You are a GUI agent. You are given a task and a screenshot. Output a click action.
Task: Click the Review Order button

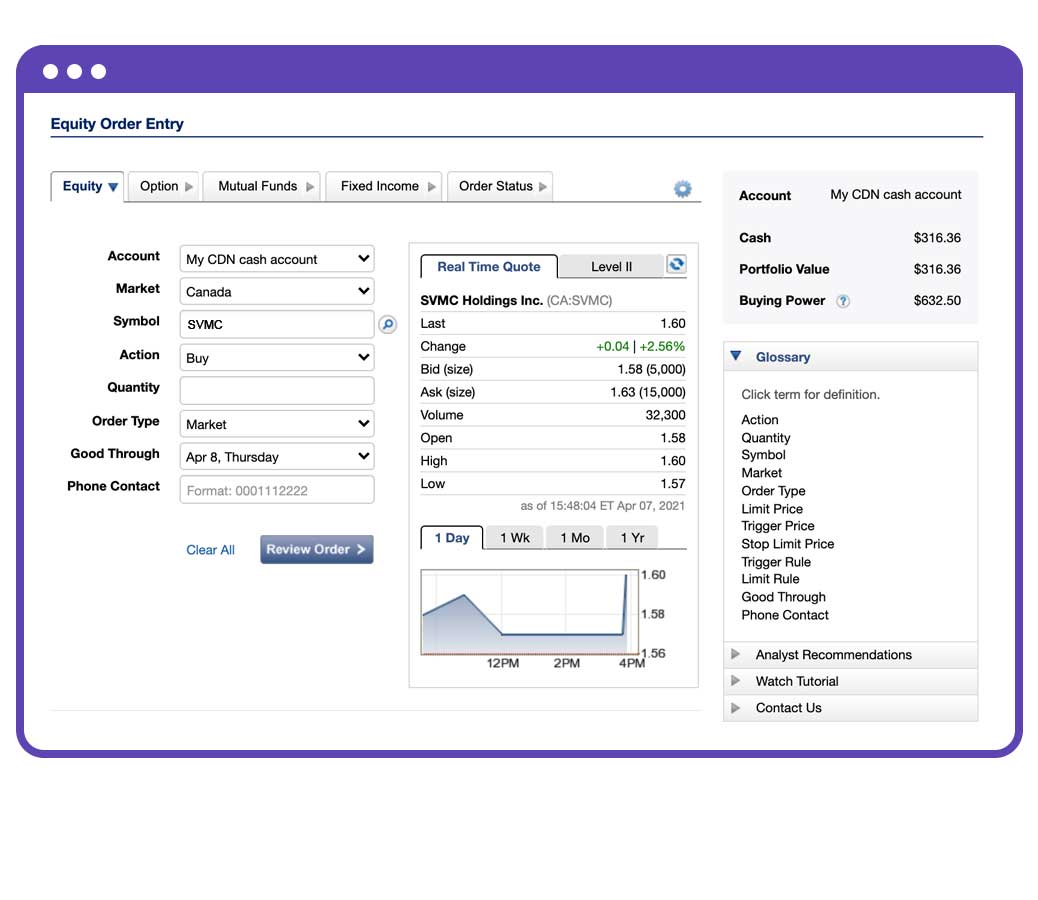316,549
